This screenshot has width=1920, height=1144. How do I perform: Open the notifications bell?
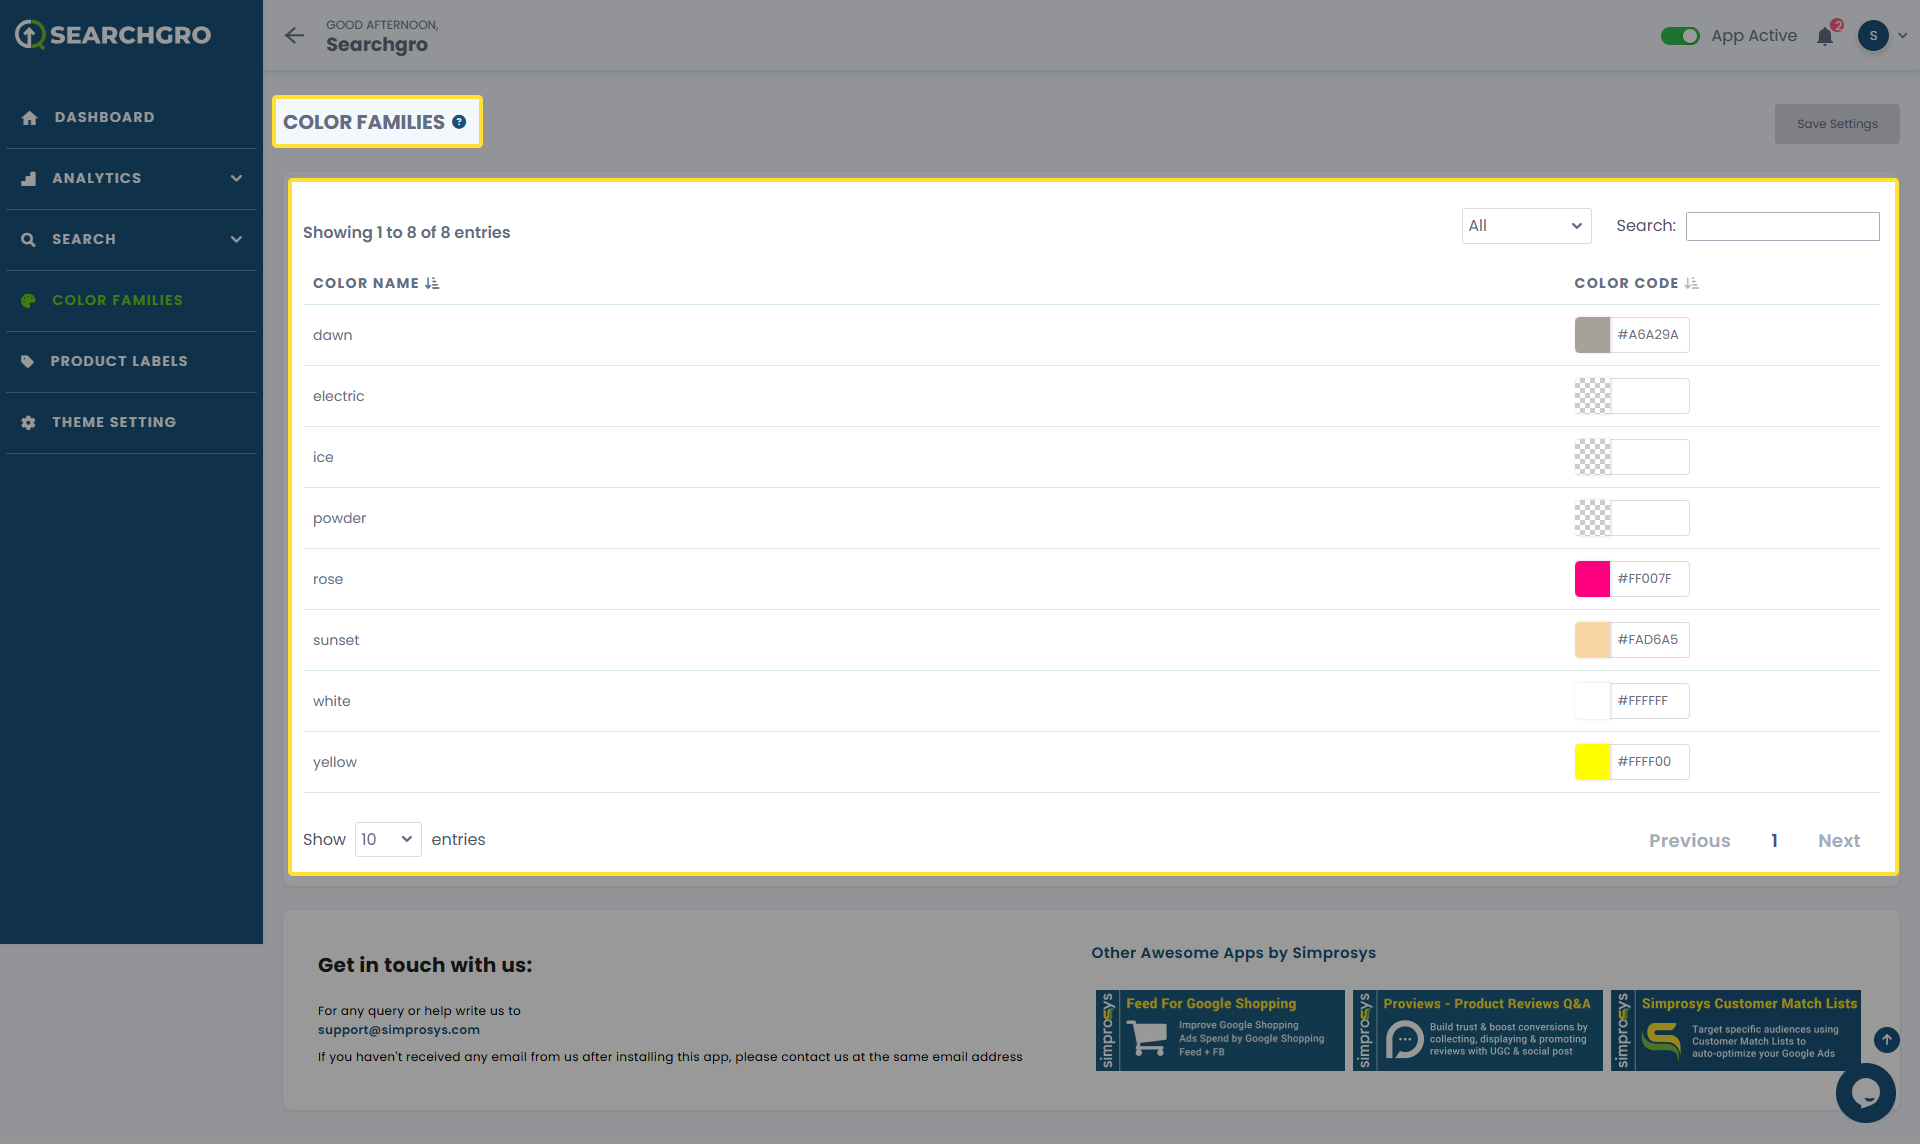point(1825,37)
